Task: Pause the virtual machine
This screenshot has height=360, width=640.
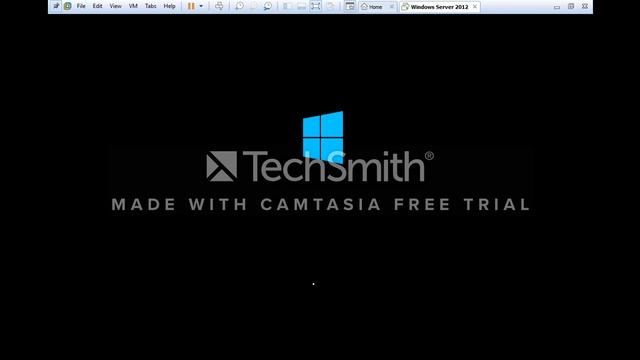Action: 191,6
